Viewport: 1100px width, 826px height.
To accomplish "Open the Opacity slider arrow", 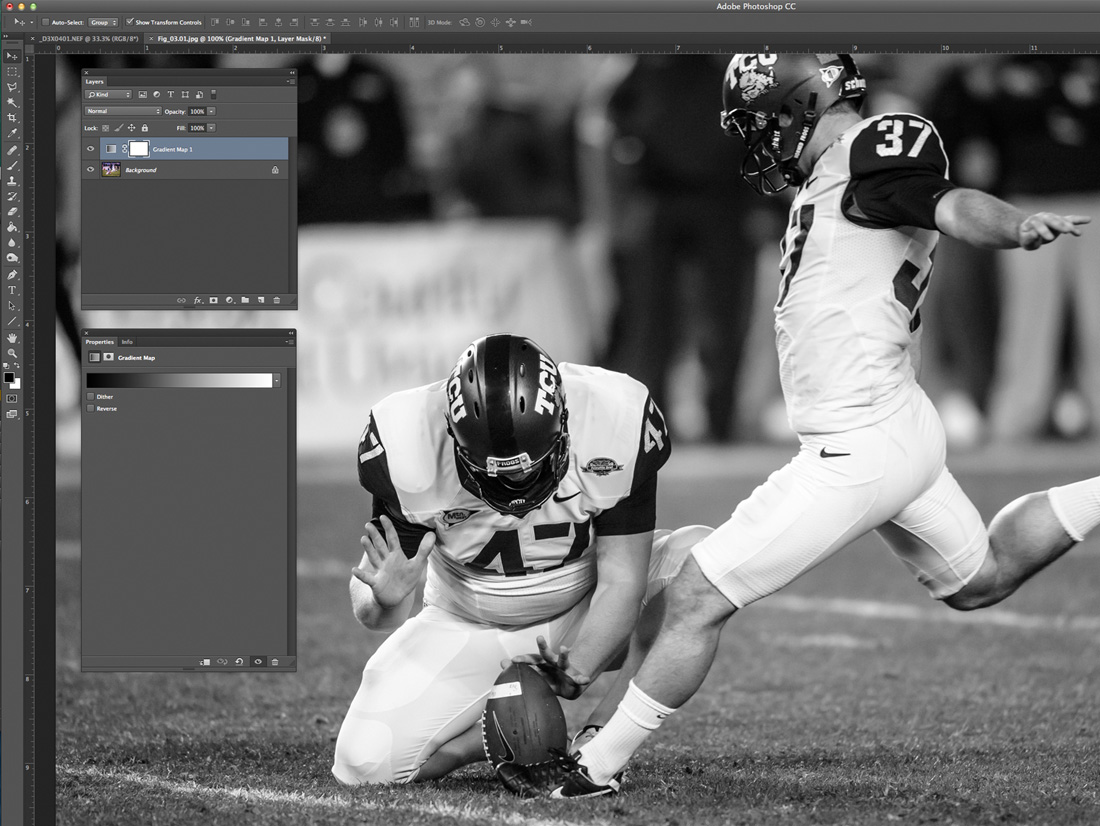I will point(211,111).
